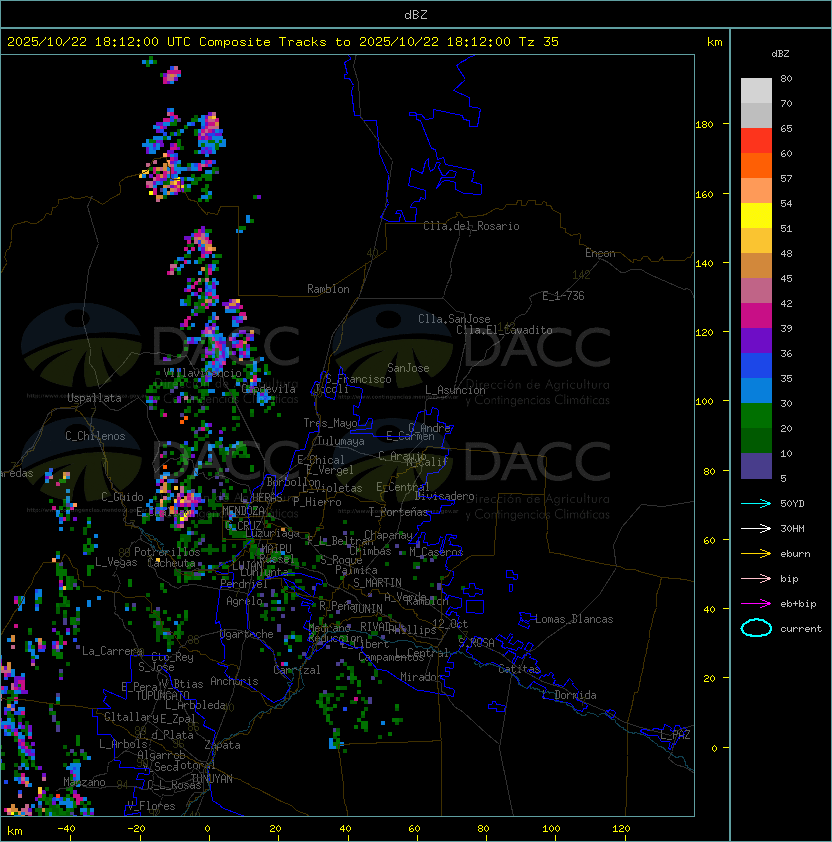Image resolution: width=832 pixels, height=842 pixels.
Task: Click the V_Flores map label
Action: click(151, 806)
